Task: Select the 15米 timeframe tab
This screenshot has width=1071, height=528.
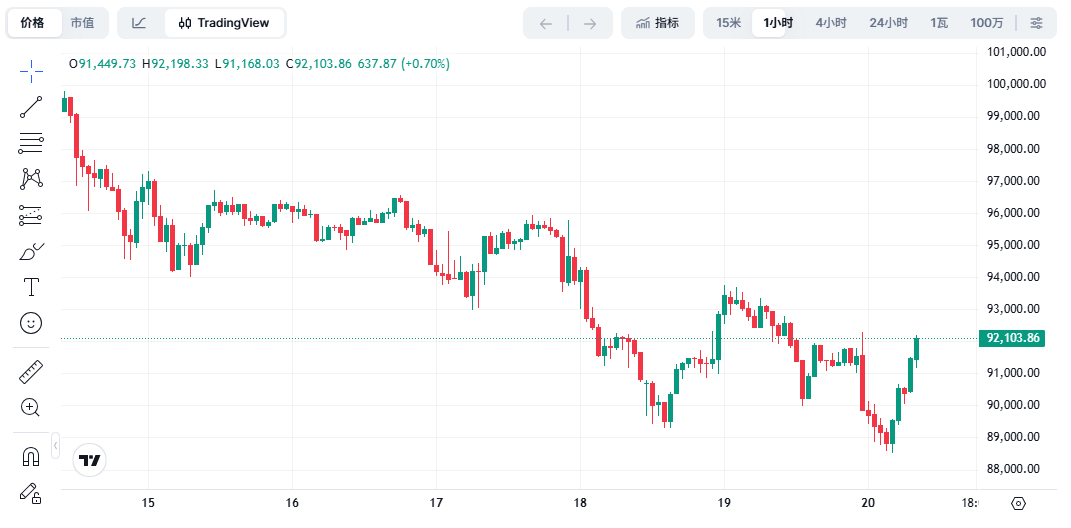Action: coord(728,23)
